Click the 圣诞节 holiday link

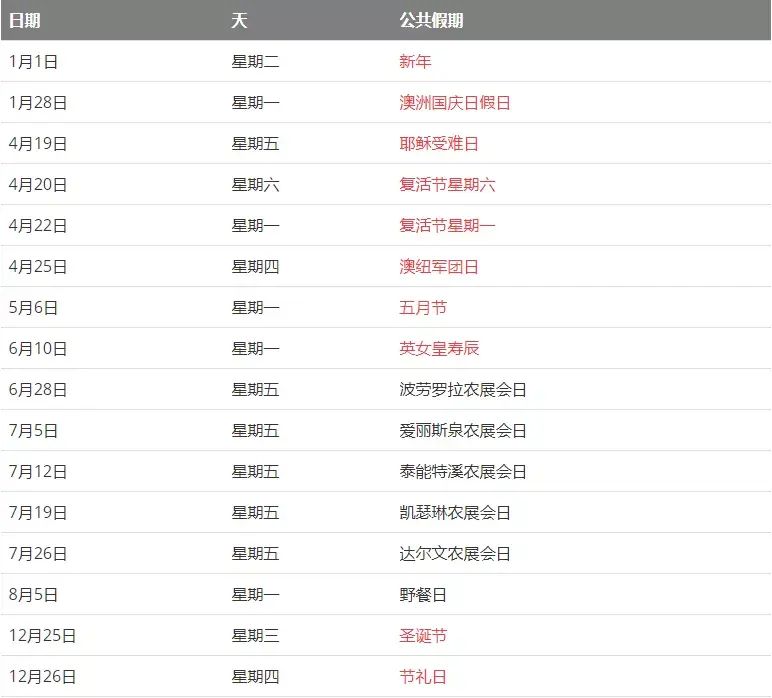(423, 636)
